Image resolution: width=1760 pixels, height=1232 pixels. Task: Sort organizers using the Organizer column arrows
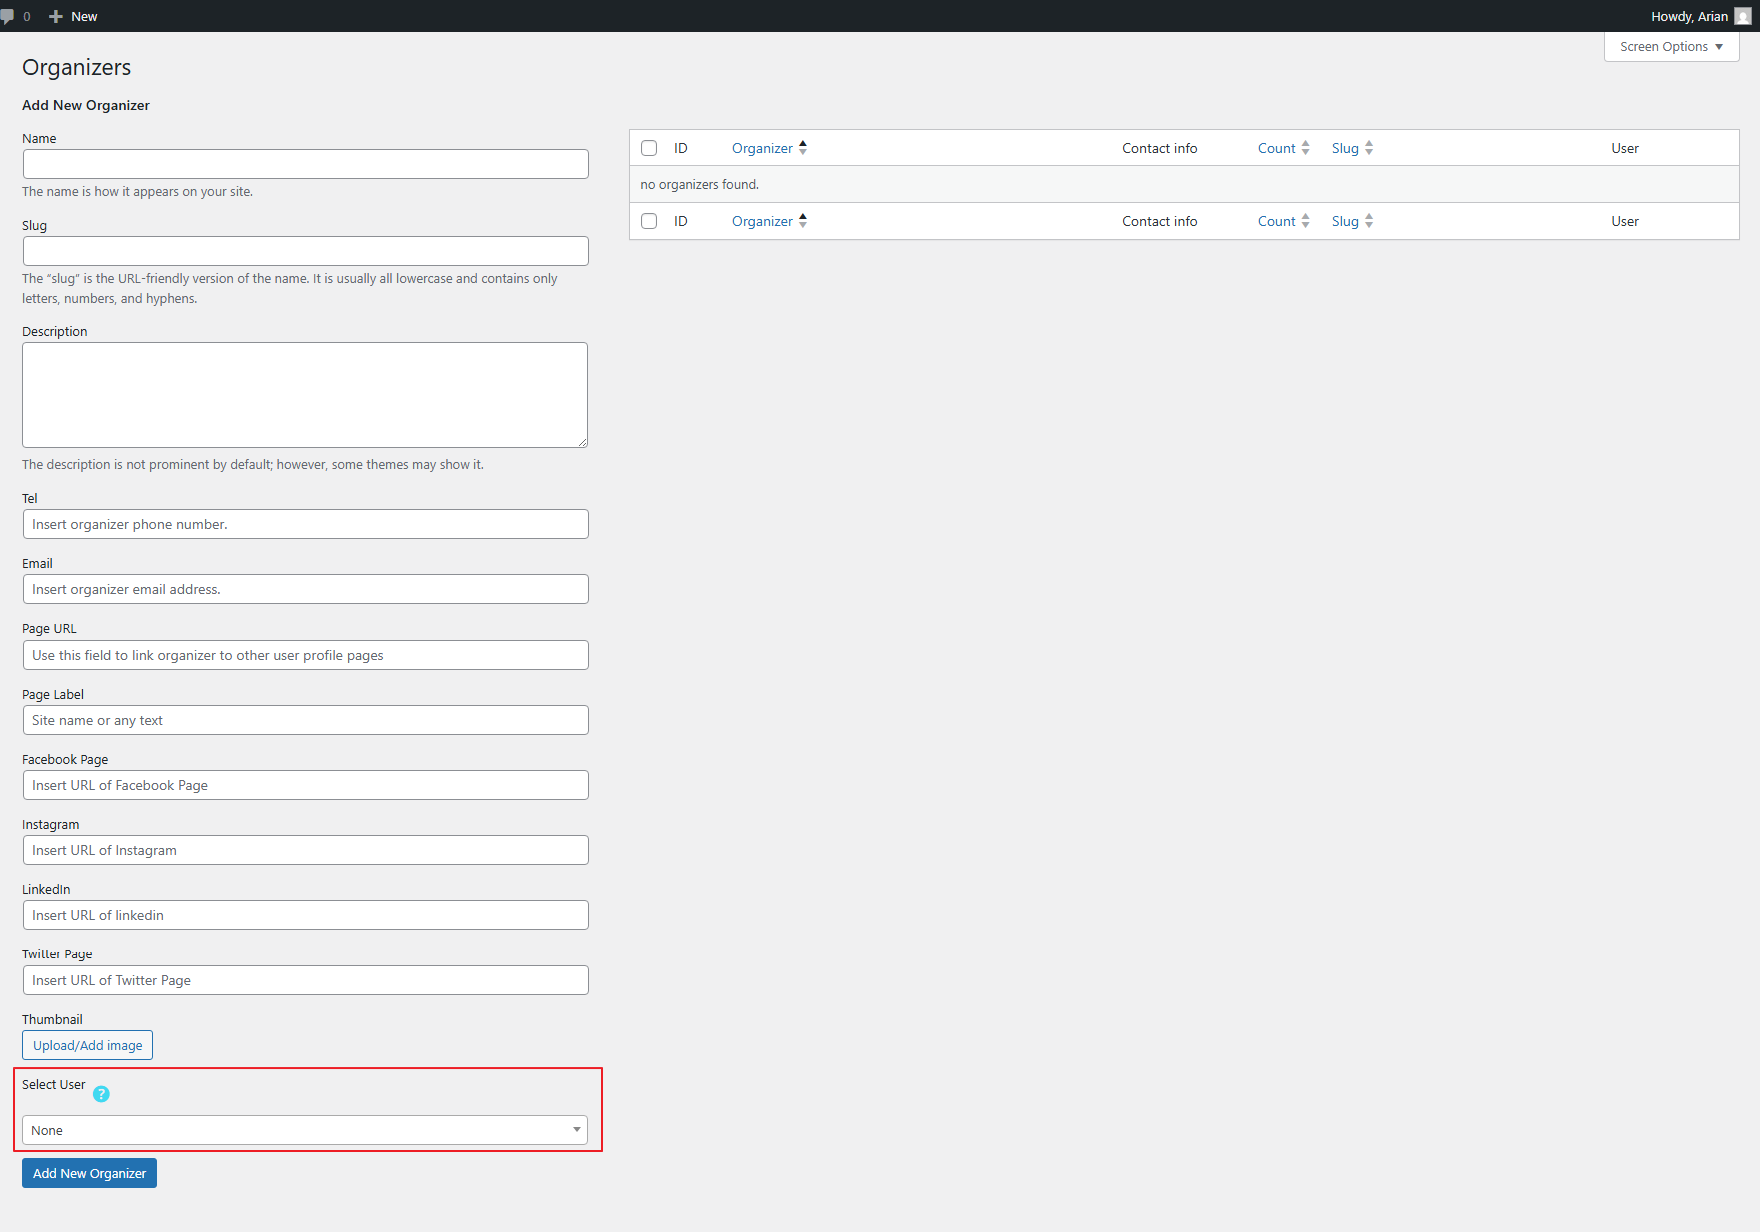pos(803,147)
